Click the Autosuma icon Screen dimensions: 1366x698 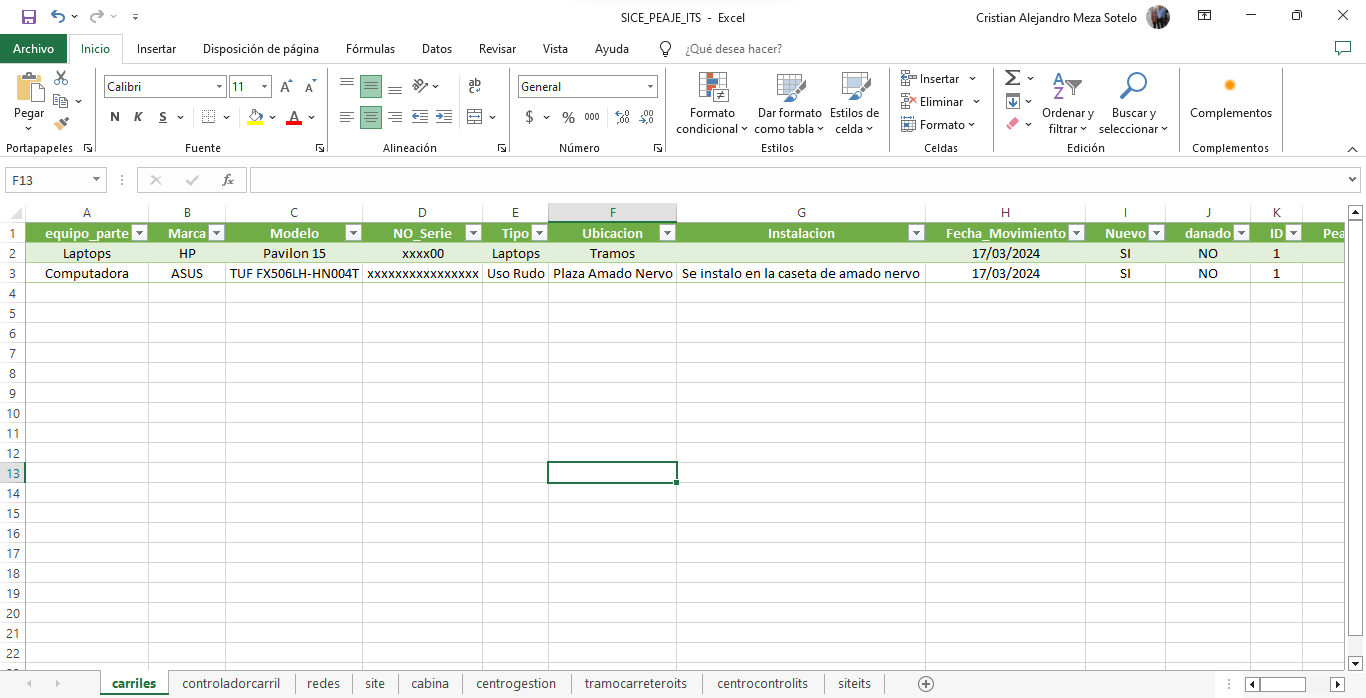click(1012, 77)
